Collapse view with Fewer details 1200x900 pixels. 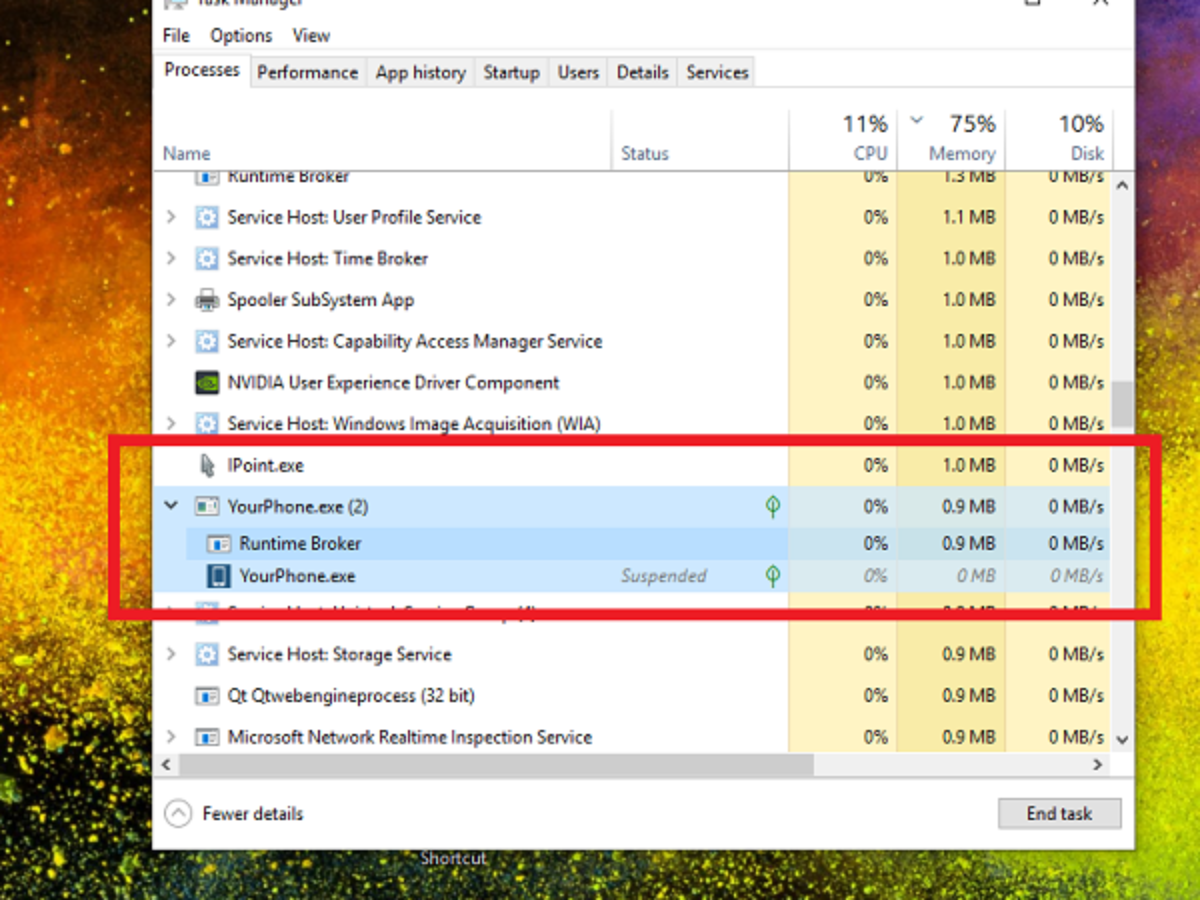pyautogui.click(x=252, y=813)
